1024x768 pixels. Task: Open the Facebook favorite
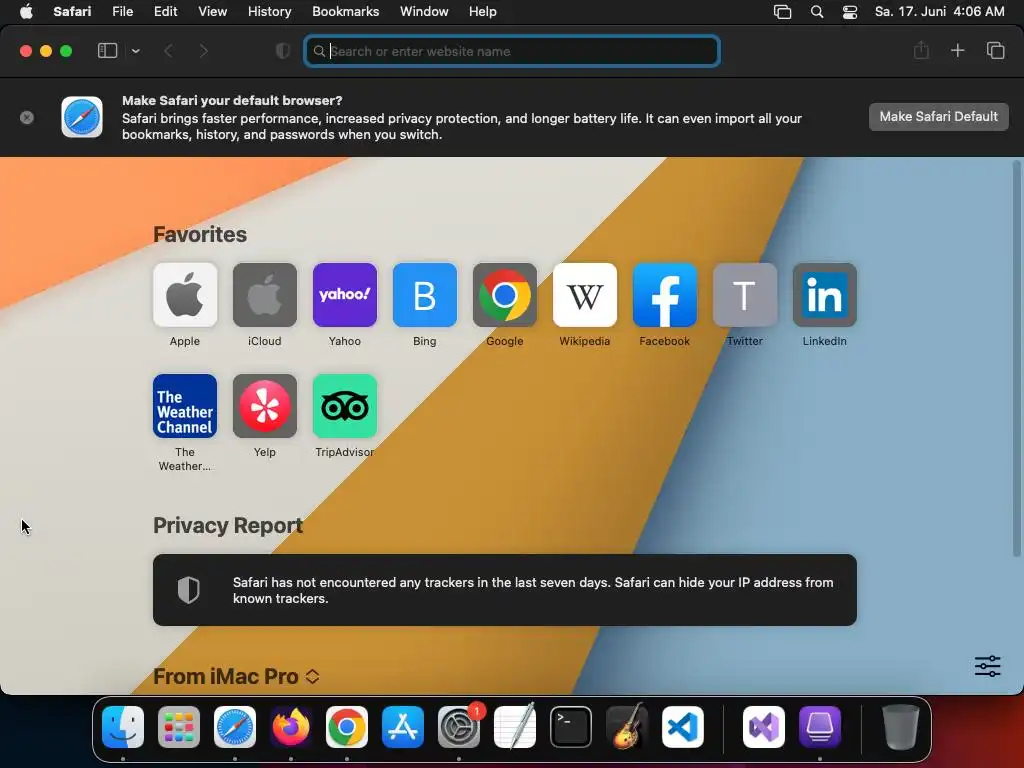click(665, 295)
